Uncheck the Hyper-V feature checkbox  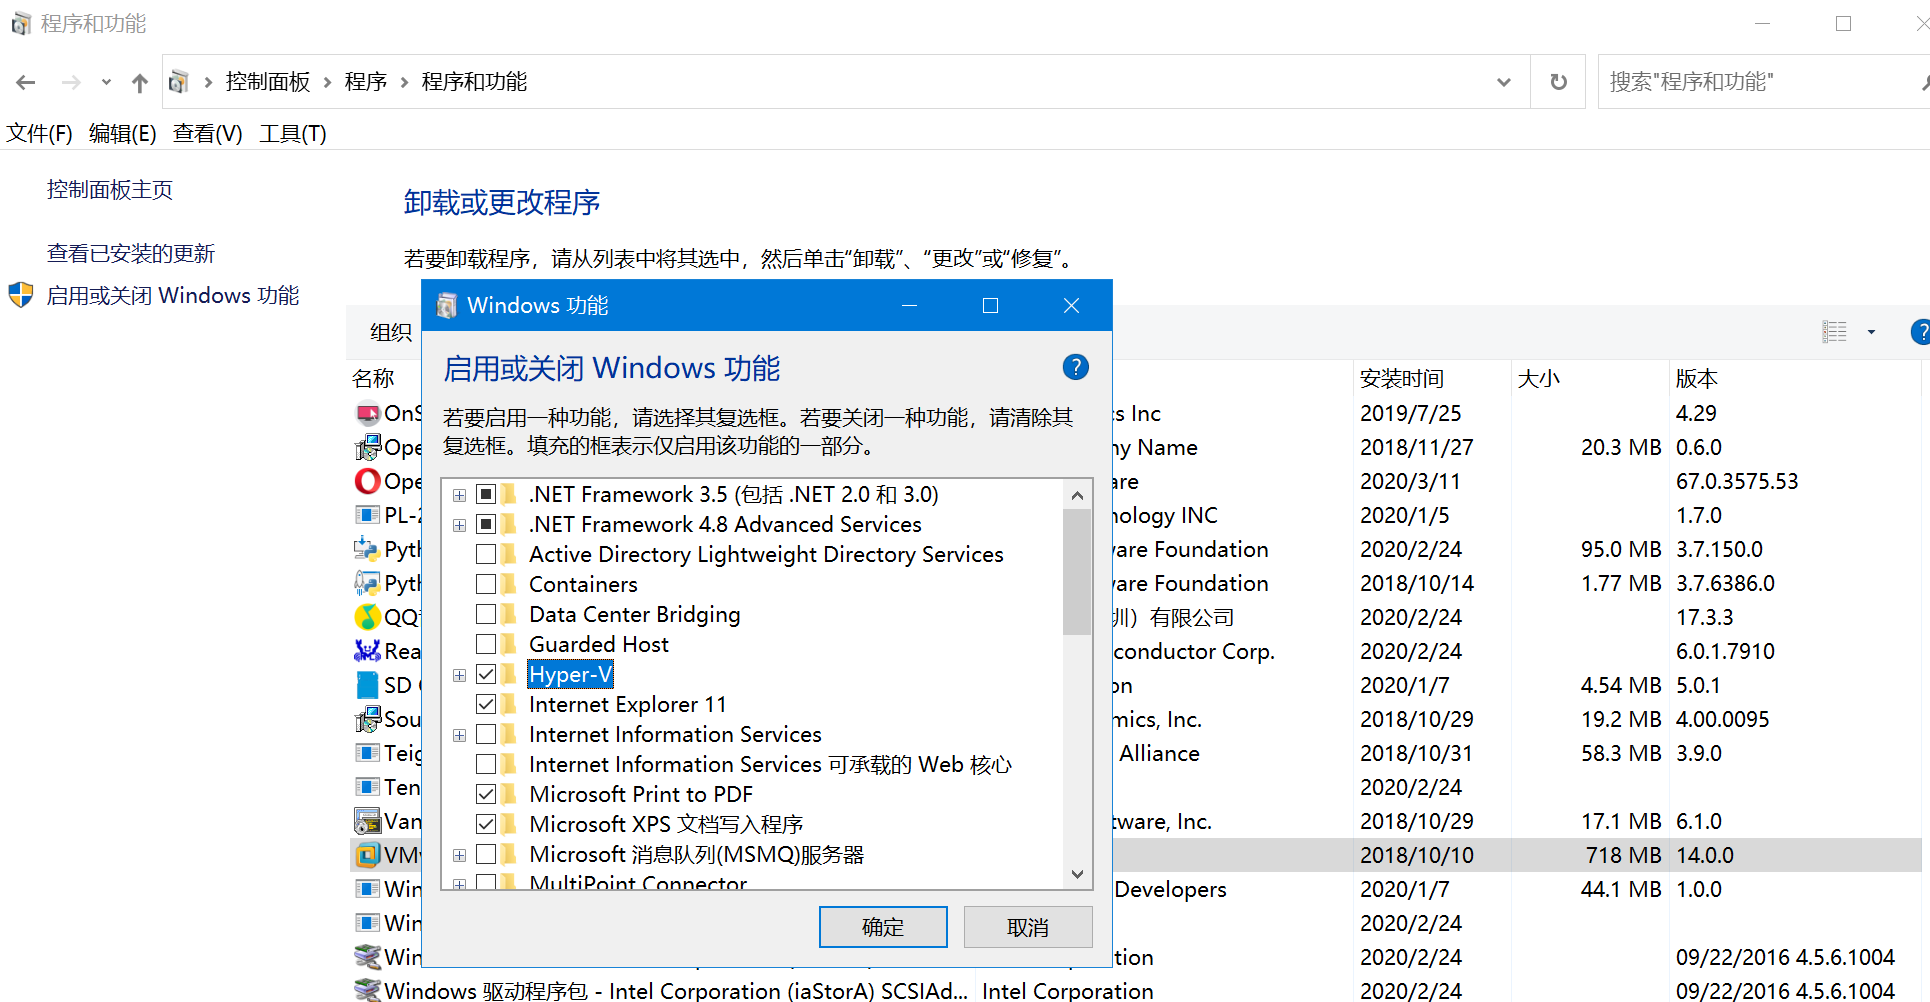point(487,674)
